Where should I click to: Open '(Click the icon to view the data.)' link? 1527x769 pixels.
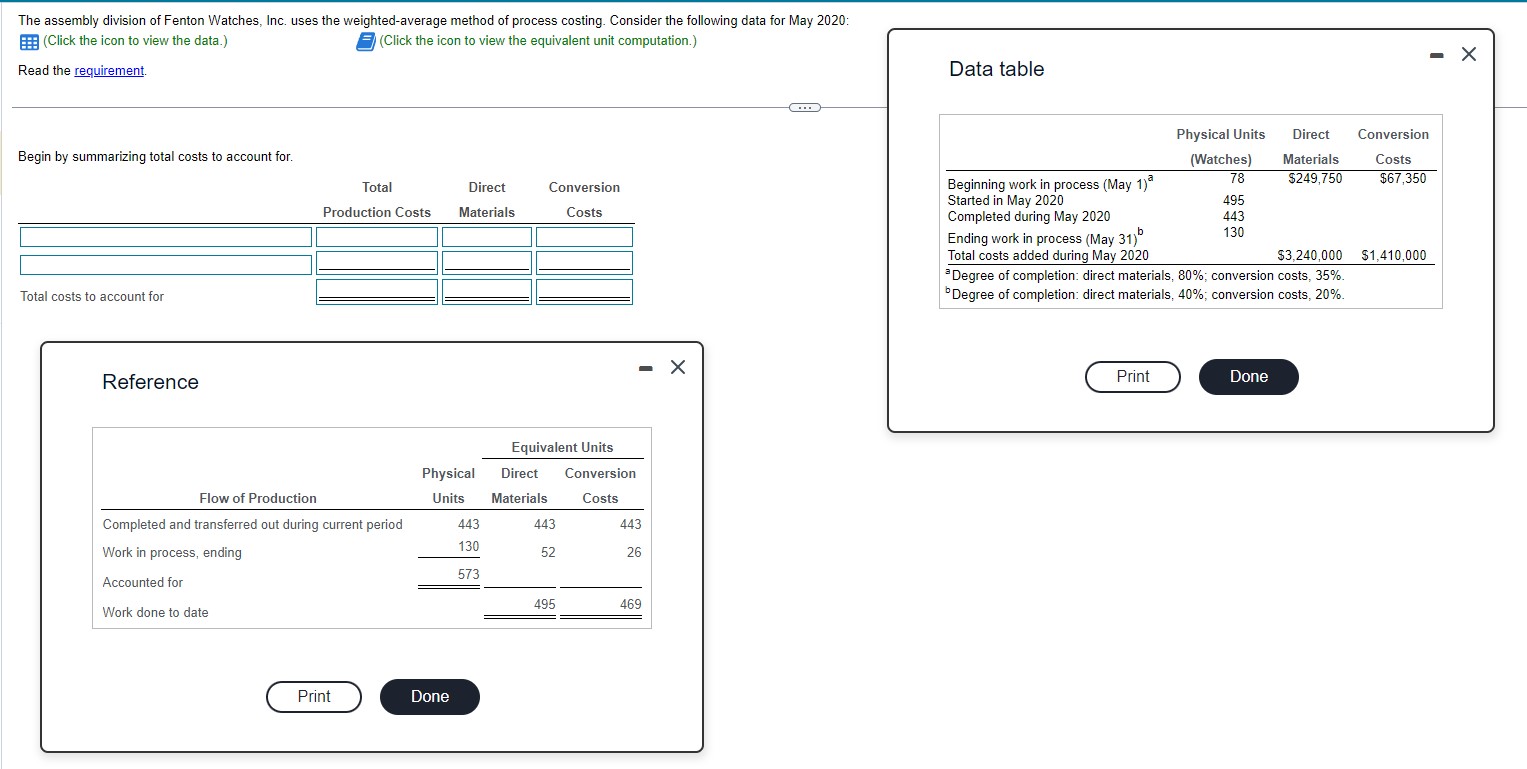[135, 41]
